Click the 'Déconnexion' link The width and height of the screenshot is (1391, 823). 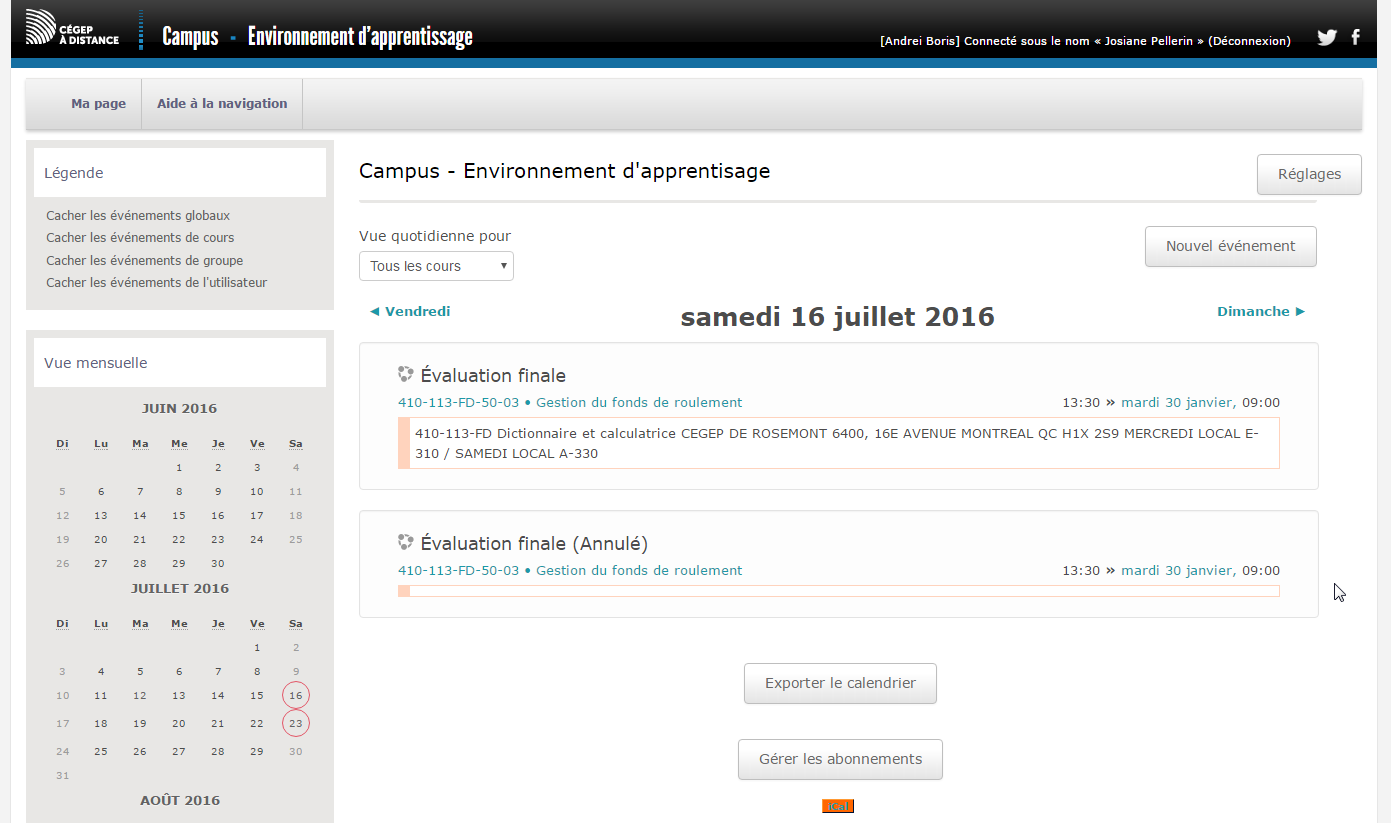pos(1249,41)
